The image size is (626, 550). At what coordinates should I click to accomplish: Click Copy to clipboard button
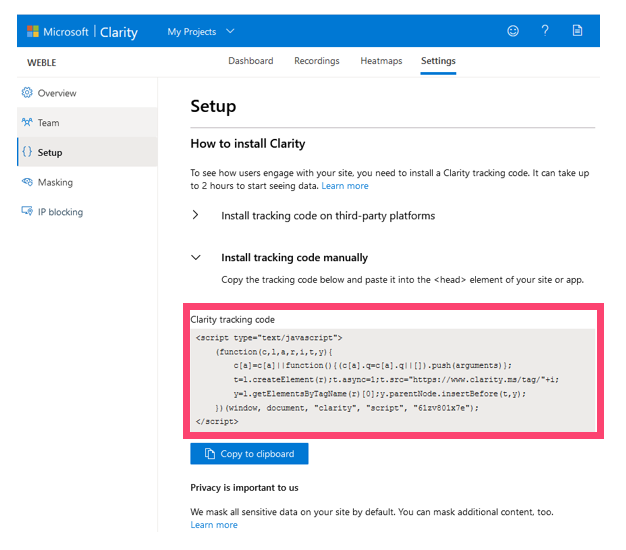(x=249, y=454)
